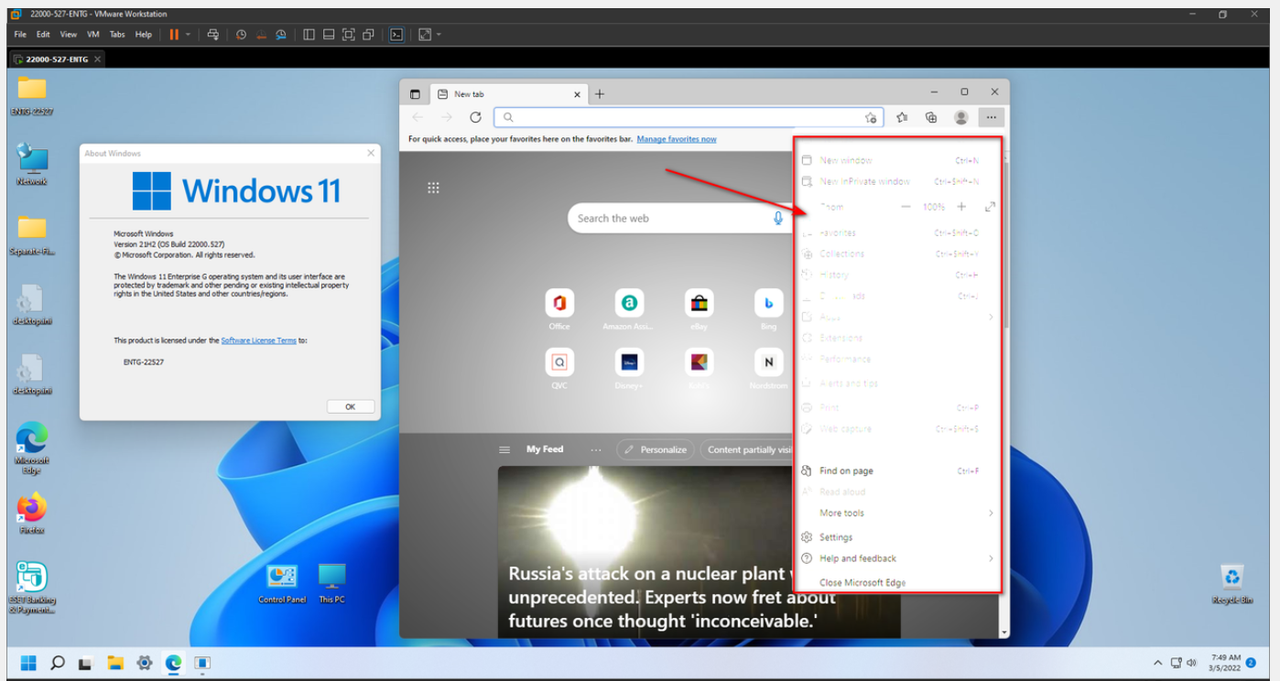The image size is (1280, 681).
Task: Click revert to snapshot icon
Action: tap(261, 34)
